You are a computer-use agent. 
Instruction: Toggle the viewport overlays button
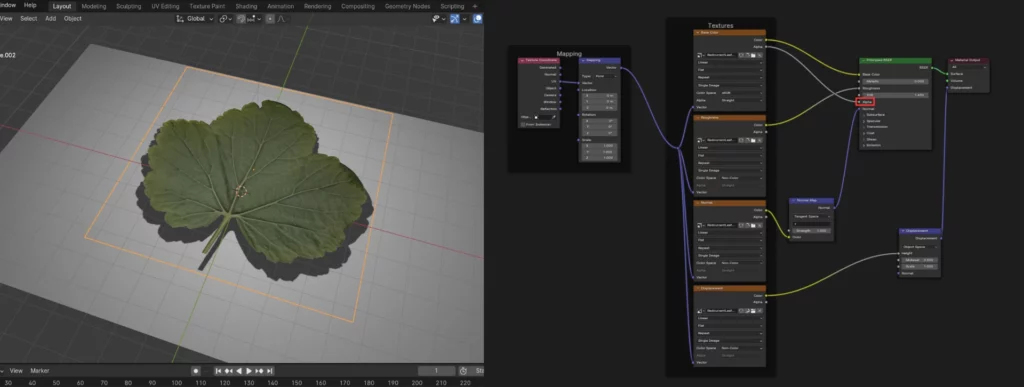coord(478,19)
